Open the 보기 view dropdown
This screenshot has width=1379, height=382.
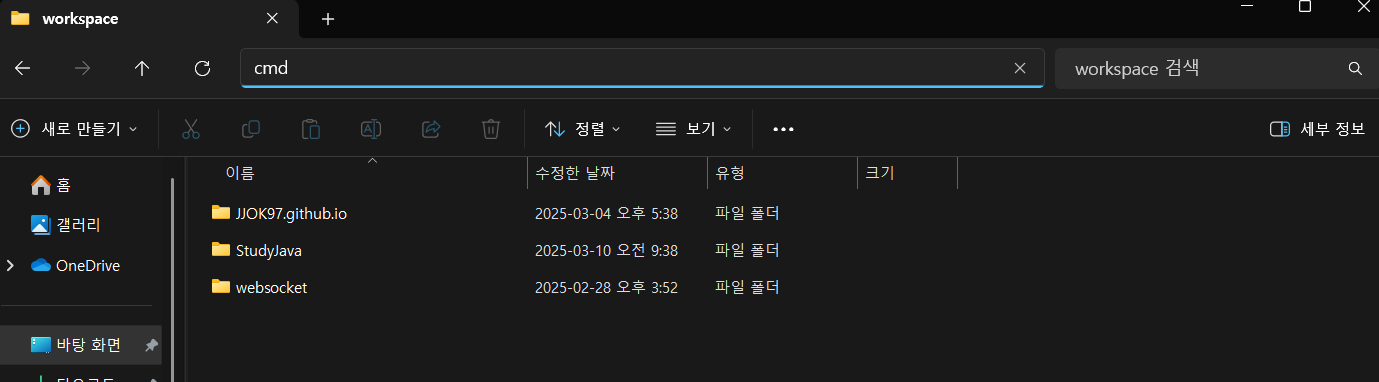point(694,129)
